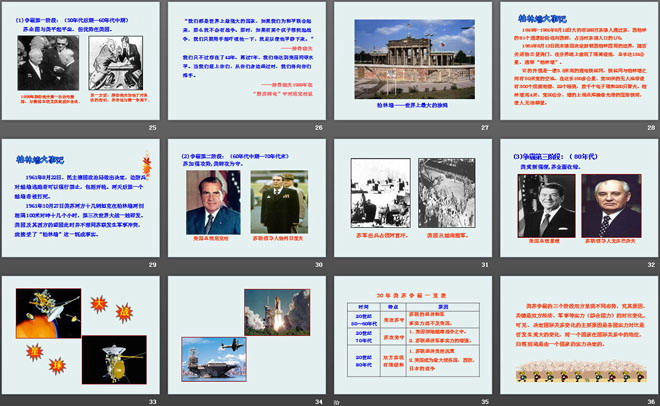Click slide number label 33
Viewport: 660px width, 406px height.
[x=152, y=402]
